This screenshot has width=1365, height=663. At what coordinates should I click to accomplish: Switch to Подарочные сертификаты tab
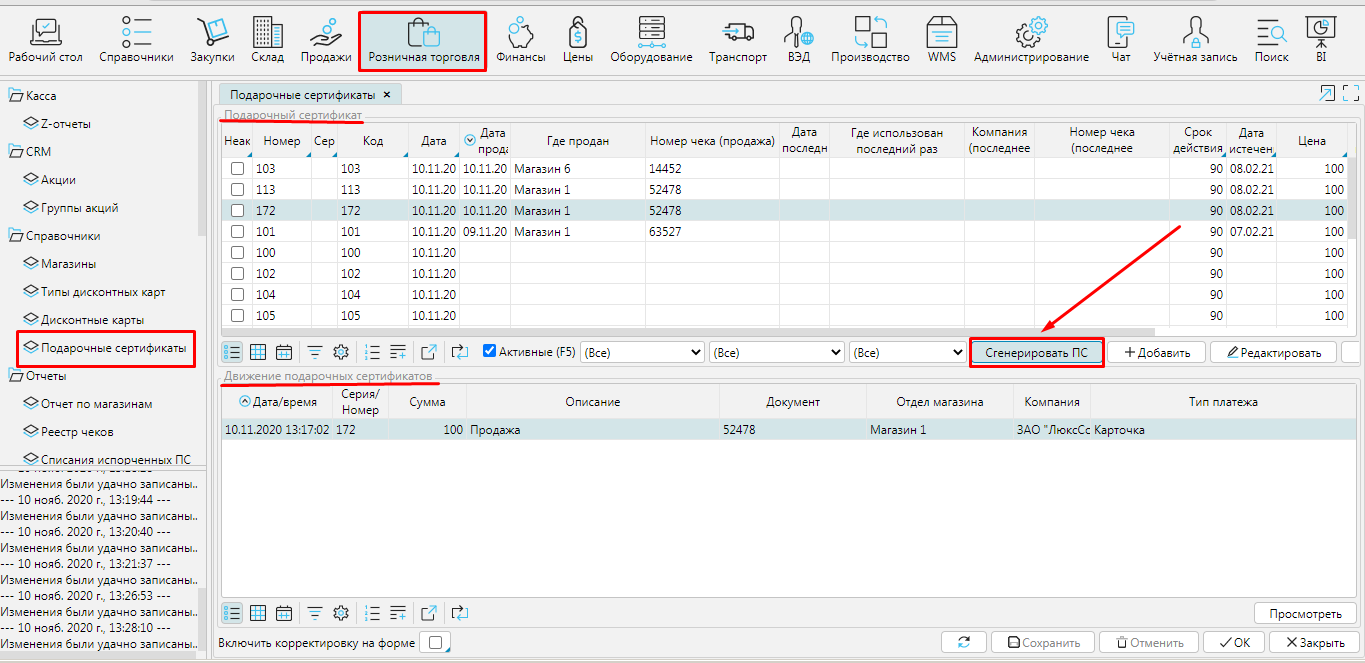(302, 95)
